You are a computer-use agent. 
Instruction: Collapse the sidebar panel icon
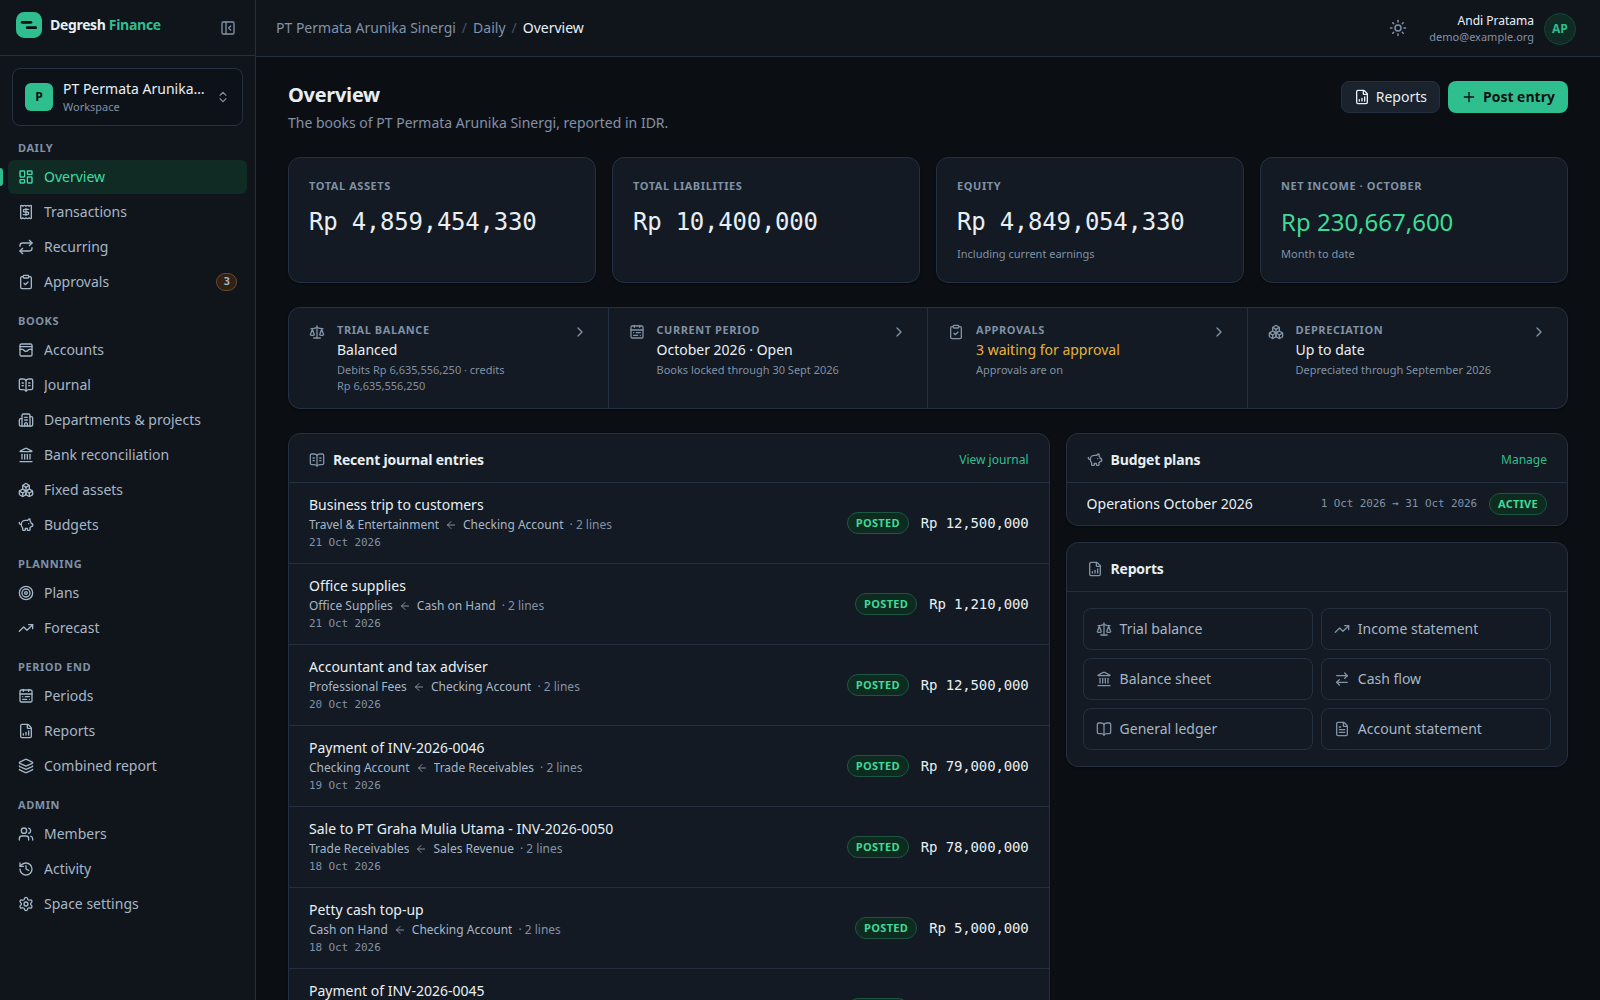tap(228, 28)
